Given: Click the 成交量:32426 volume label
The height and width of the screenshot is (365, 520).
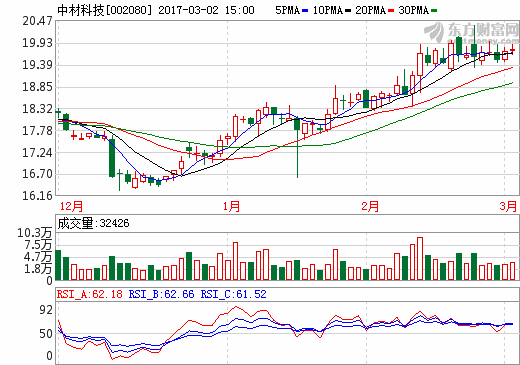Looking at the screenshot, I should pos(93,223).
